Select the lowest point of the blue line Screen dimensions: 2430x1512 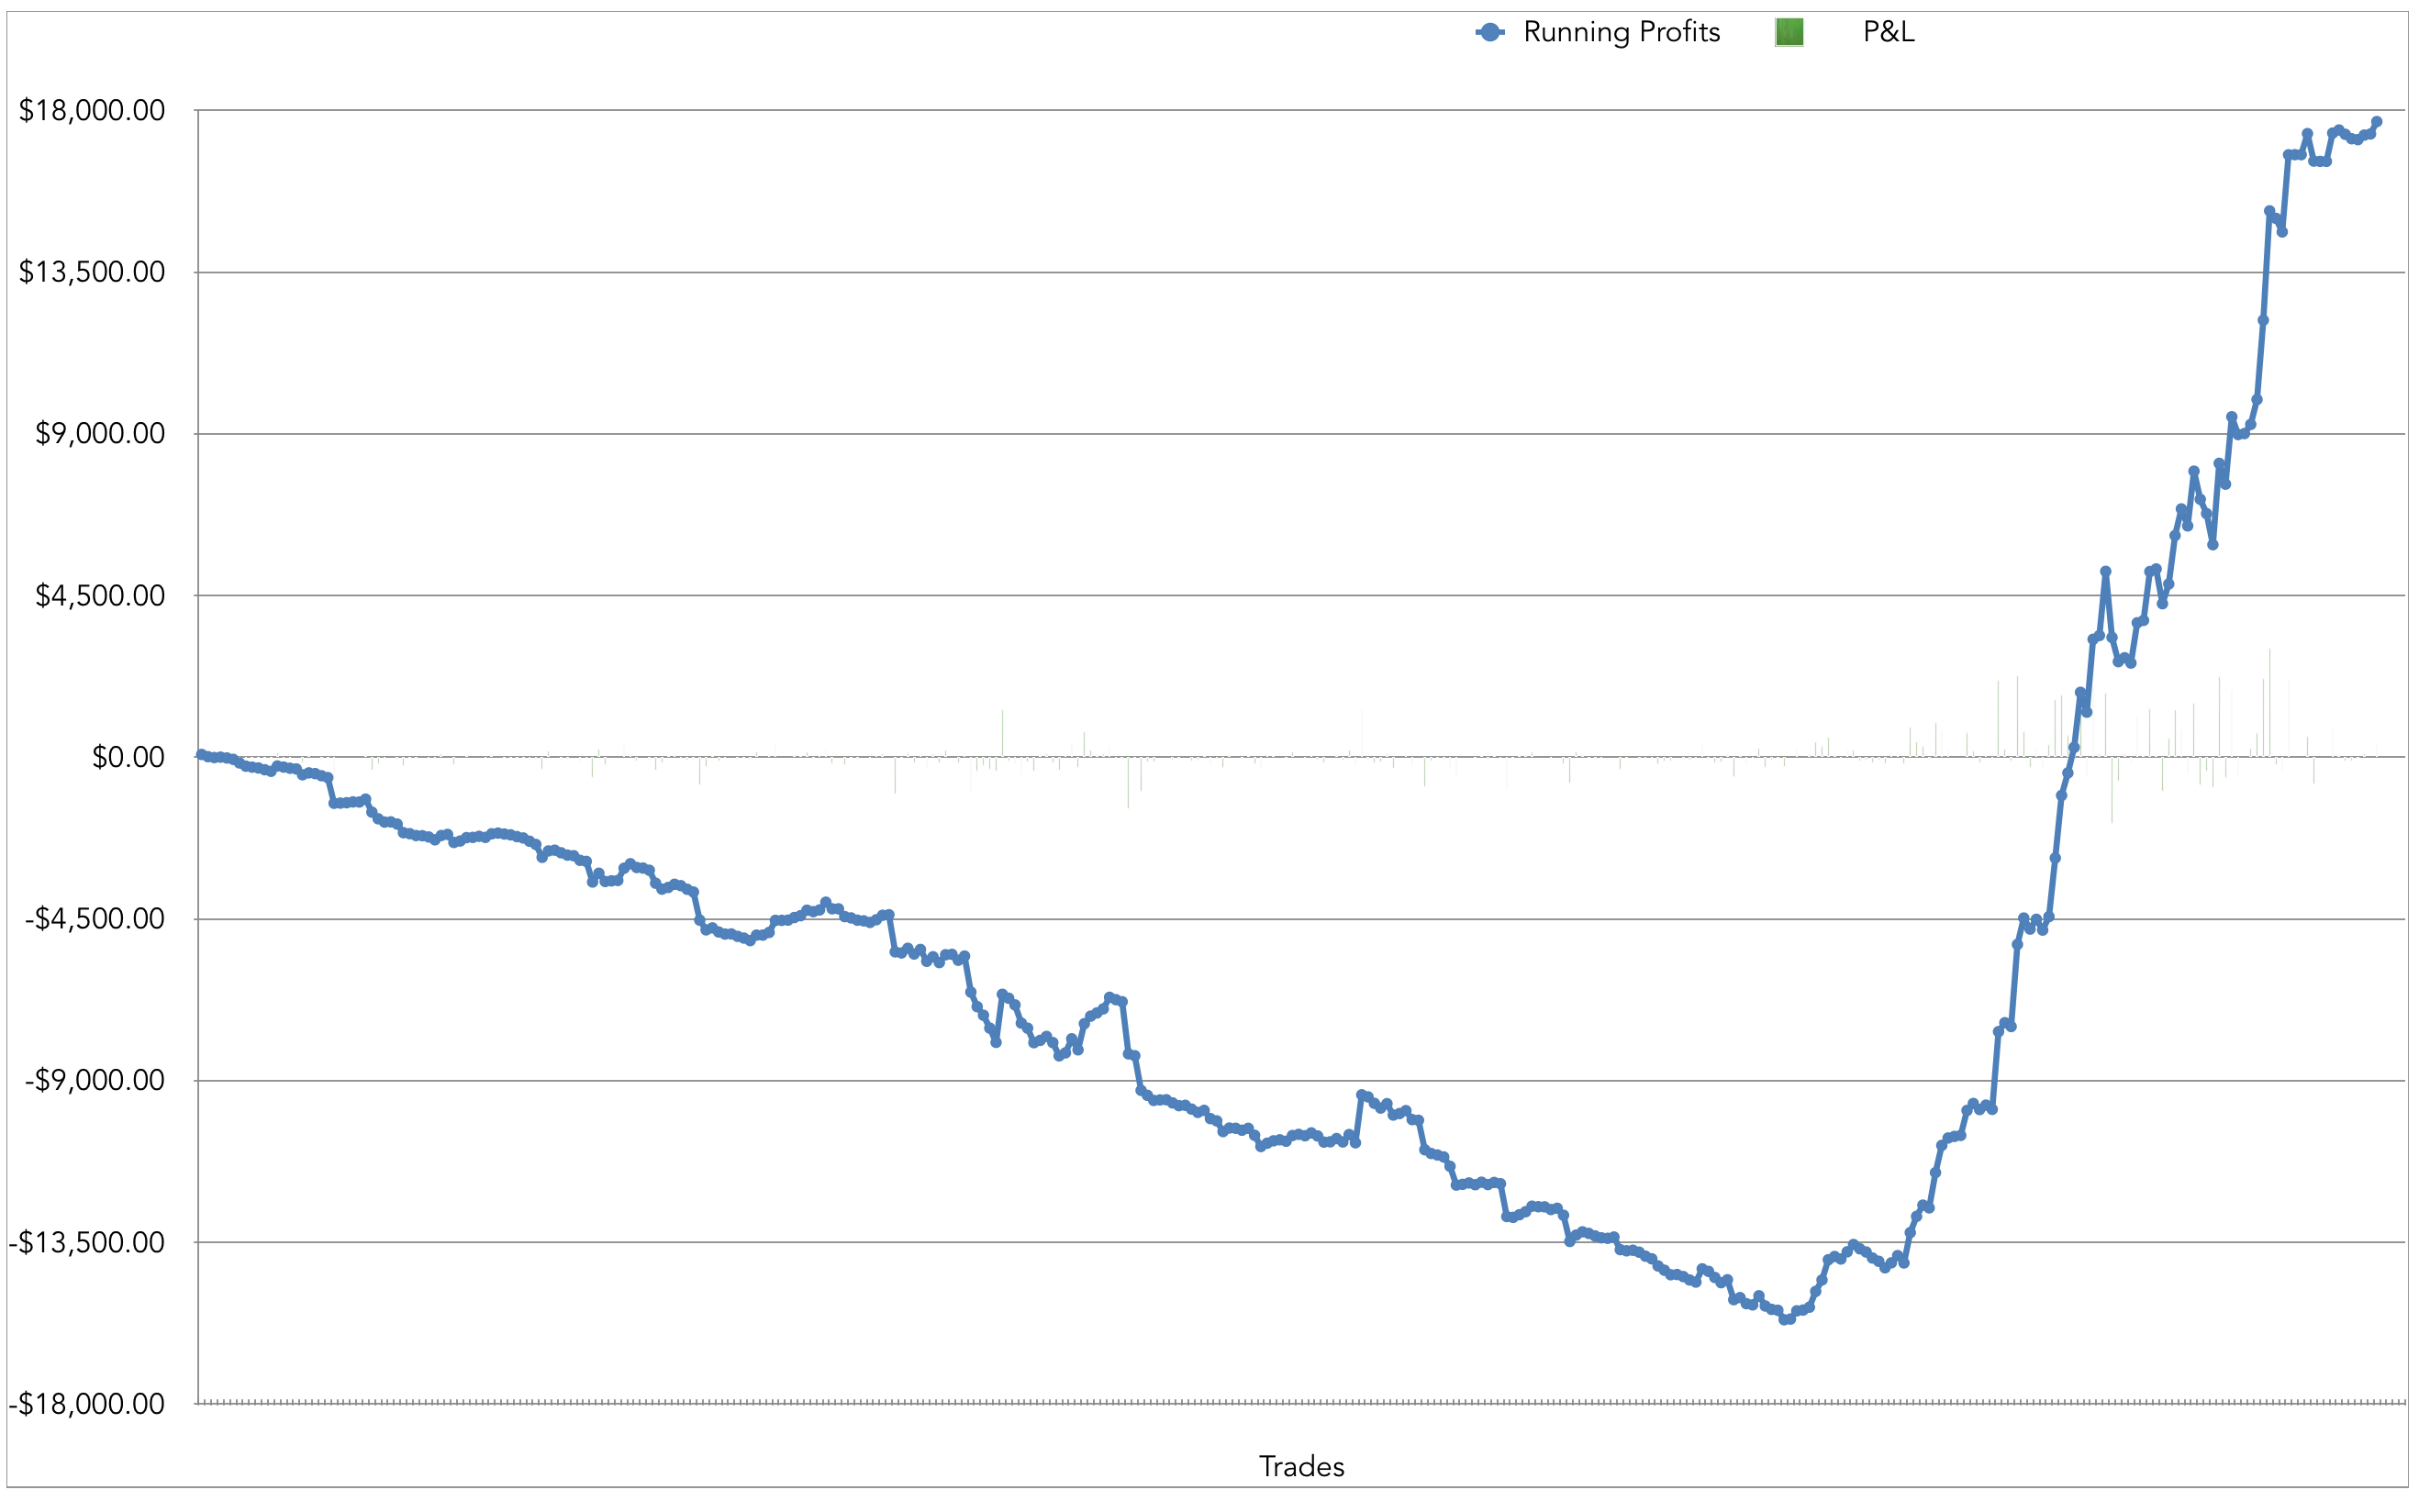[x=1786, y=1319]
